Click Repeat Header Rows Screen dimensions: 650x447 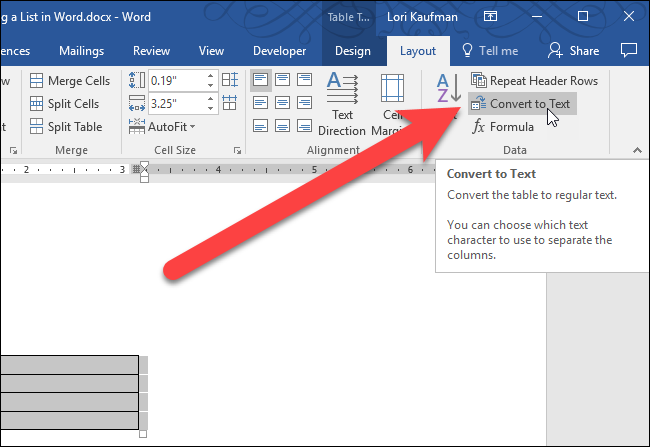[x=533, y=81]
